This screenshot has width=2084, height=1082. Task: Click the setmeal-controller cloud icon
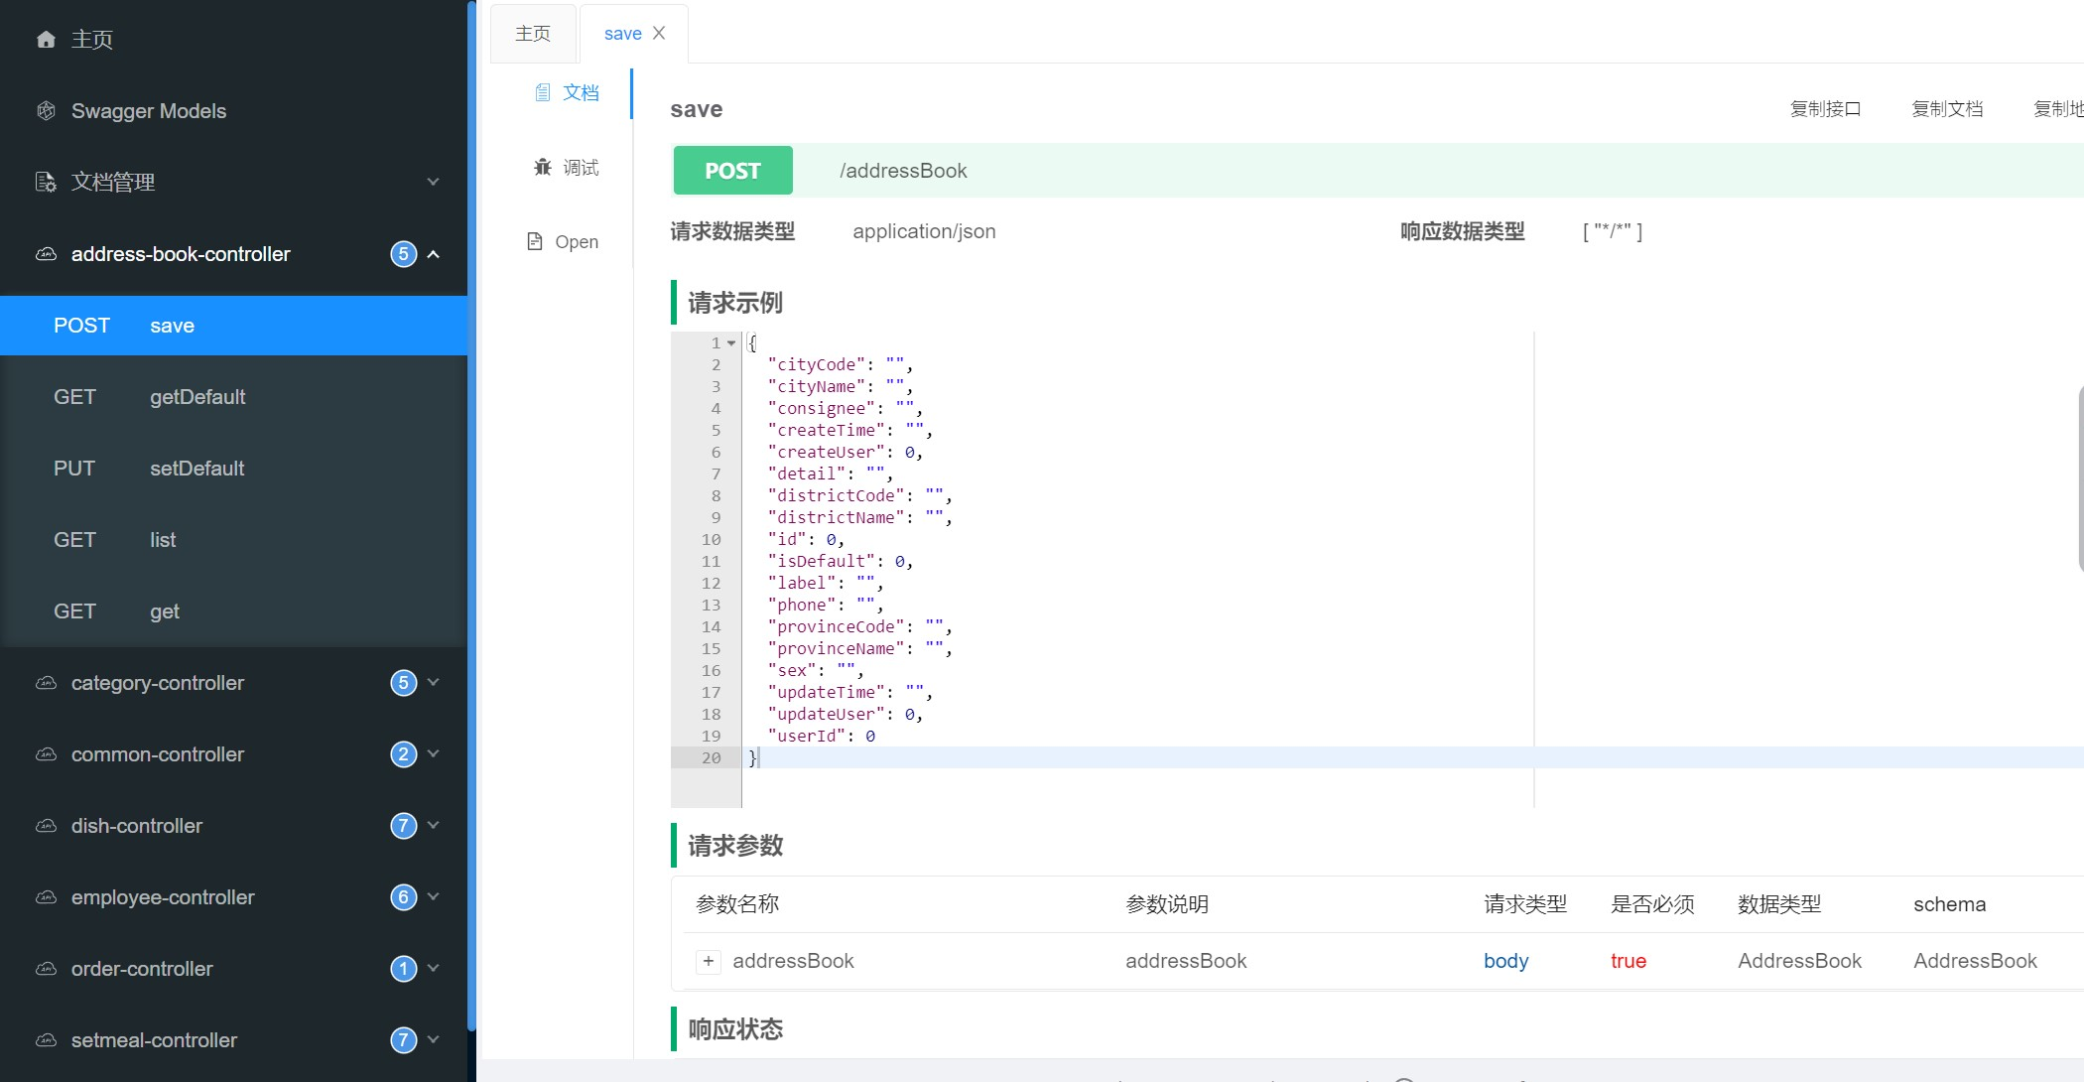(46, 1040)
